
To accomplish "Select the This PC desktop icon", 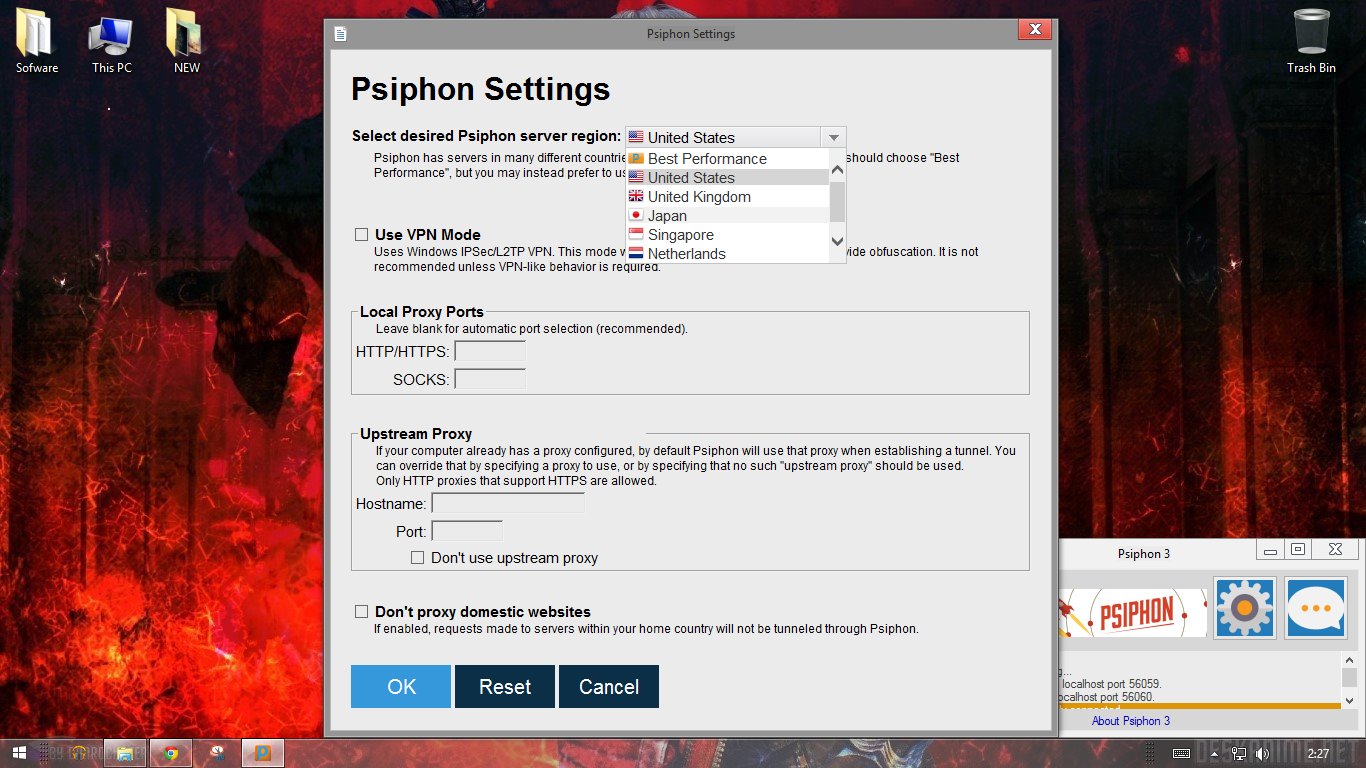I will [111, 42].
